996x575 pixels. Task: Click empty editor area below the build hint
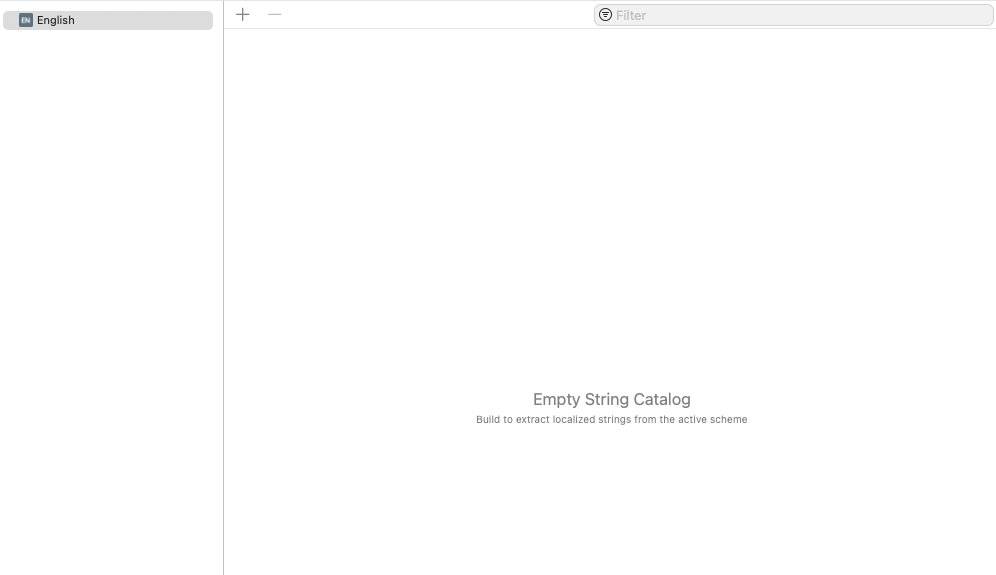pos(610,500)
